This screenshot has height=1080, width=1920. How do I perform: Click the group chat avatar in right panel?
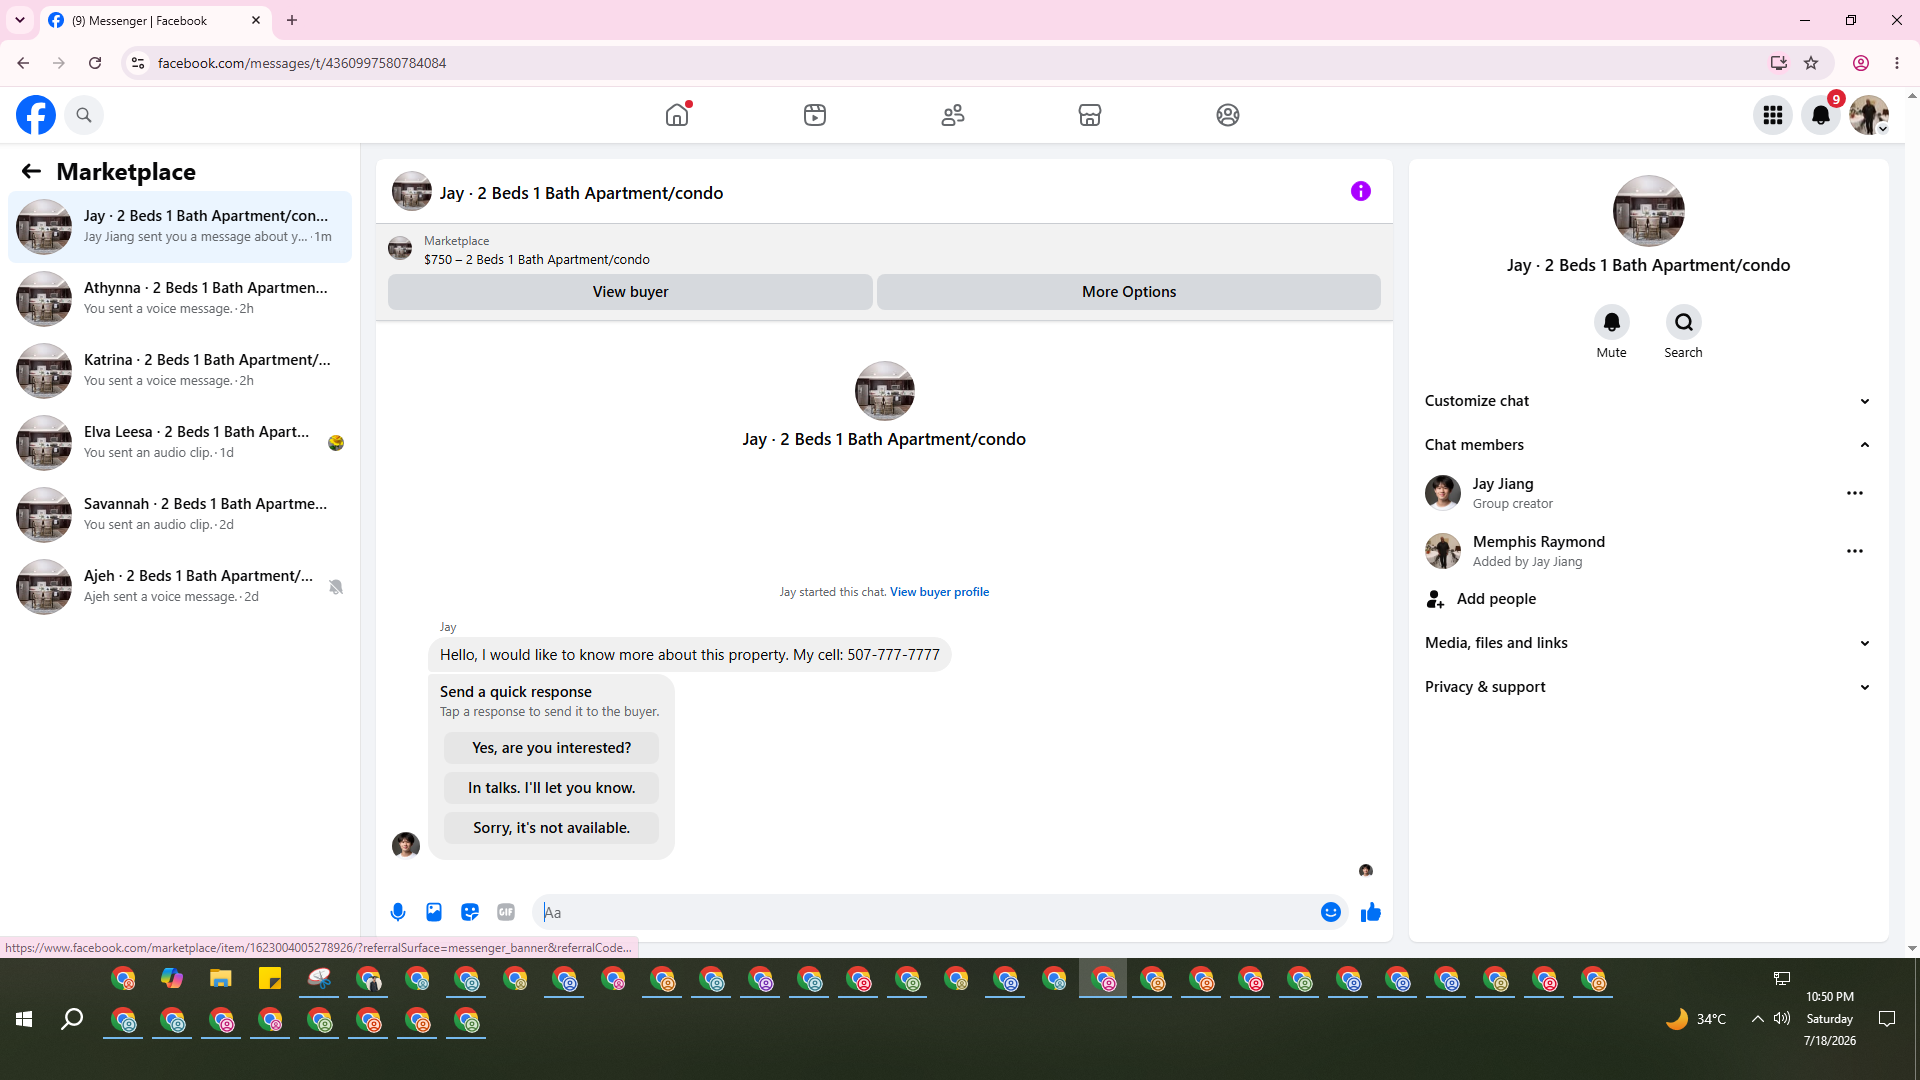[x=1649, y=211]
